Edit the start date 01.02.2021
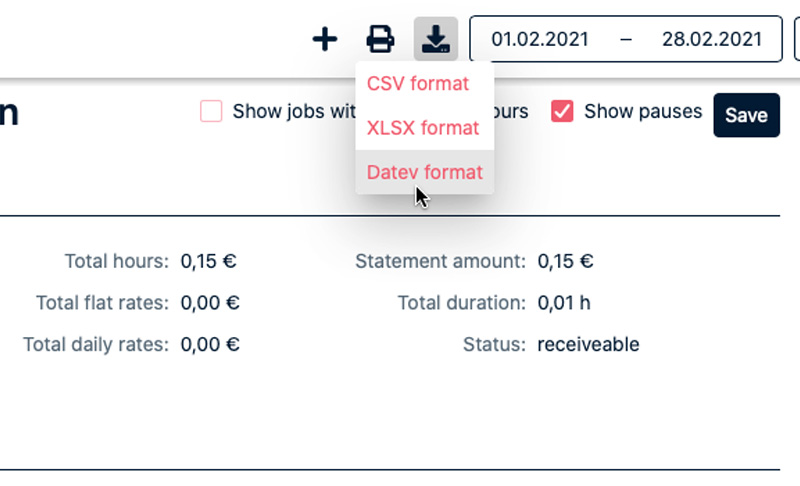 coord(540,40)
